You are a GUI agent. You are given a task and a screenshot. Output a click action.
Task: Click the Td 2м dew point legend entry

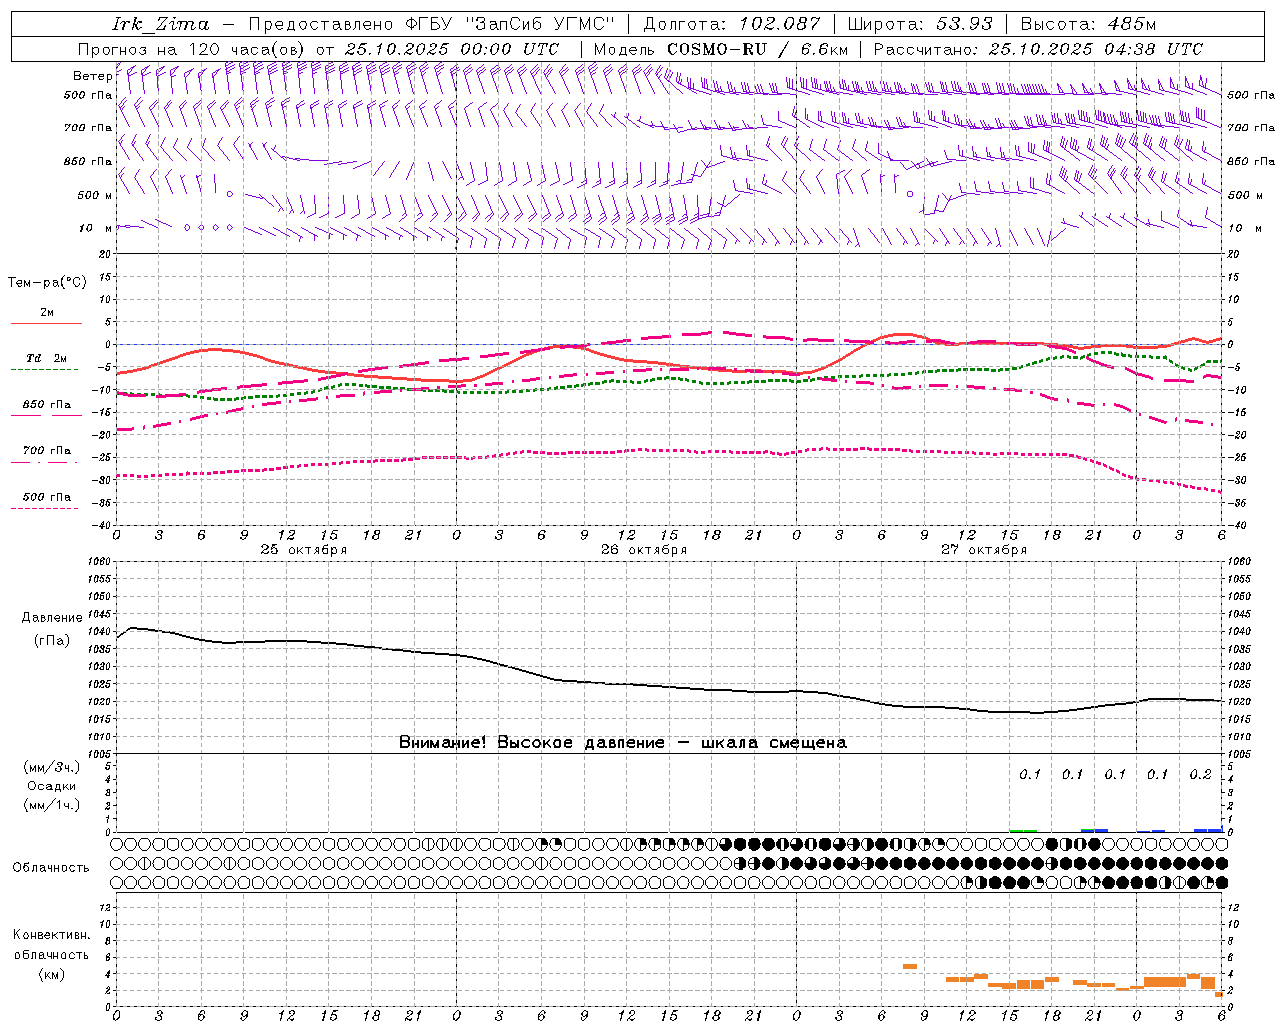46,358
